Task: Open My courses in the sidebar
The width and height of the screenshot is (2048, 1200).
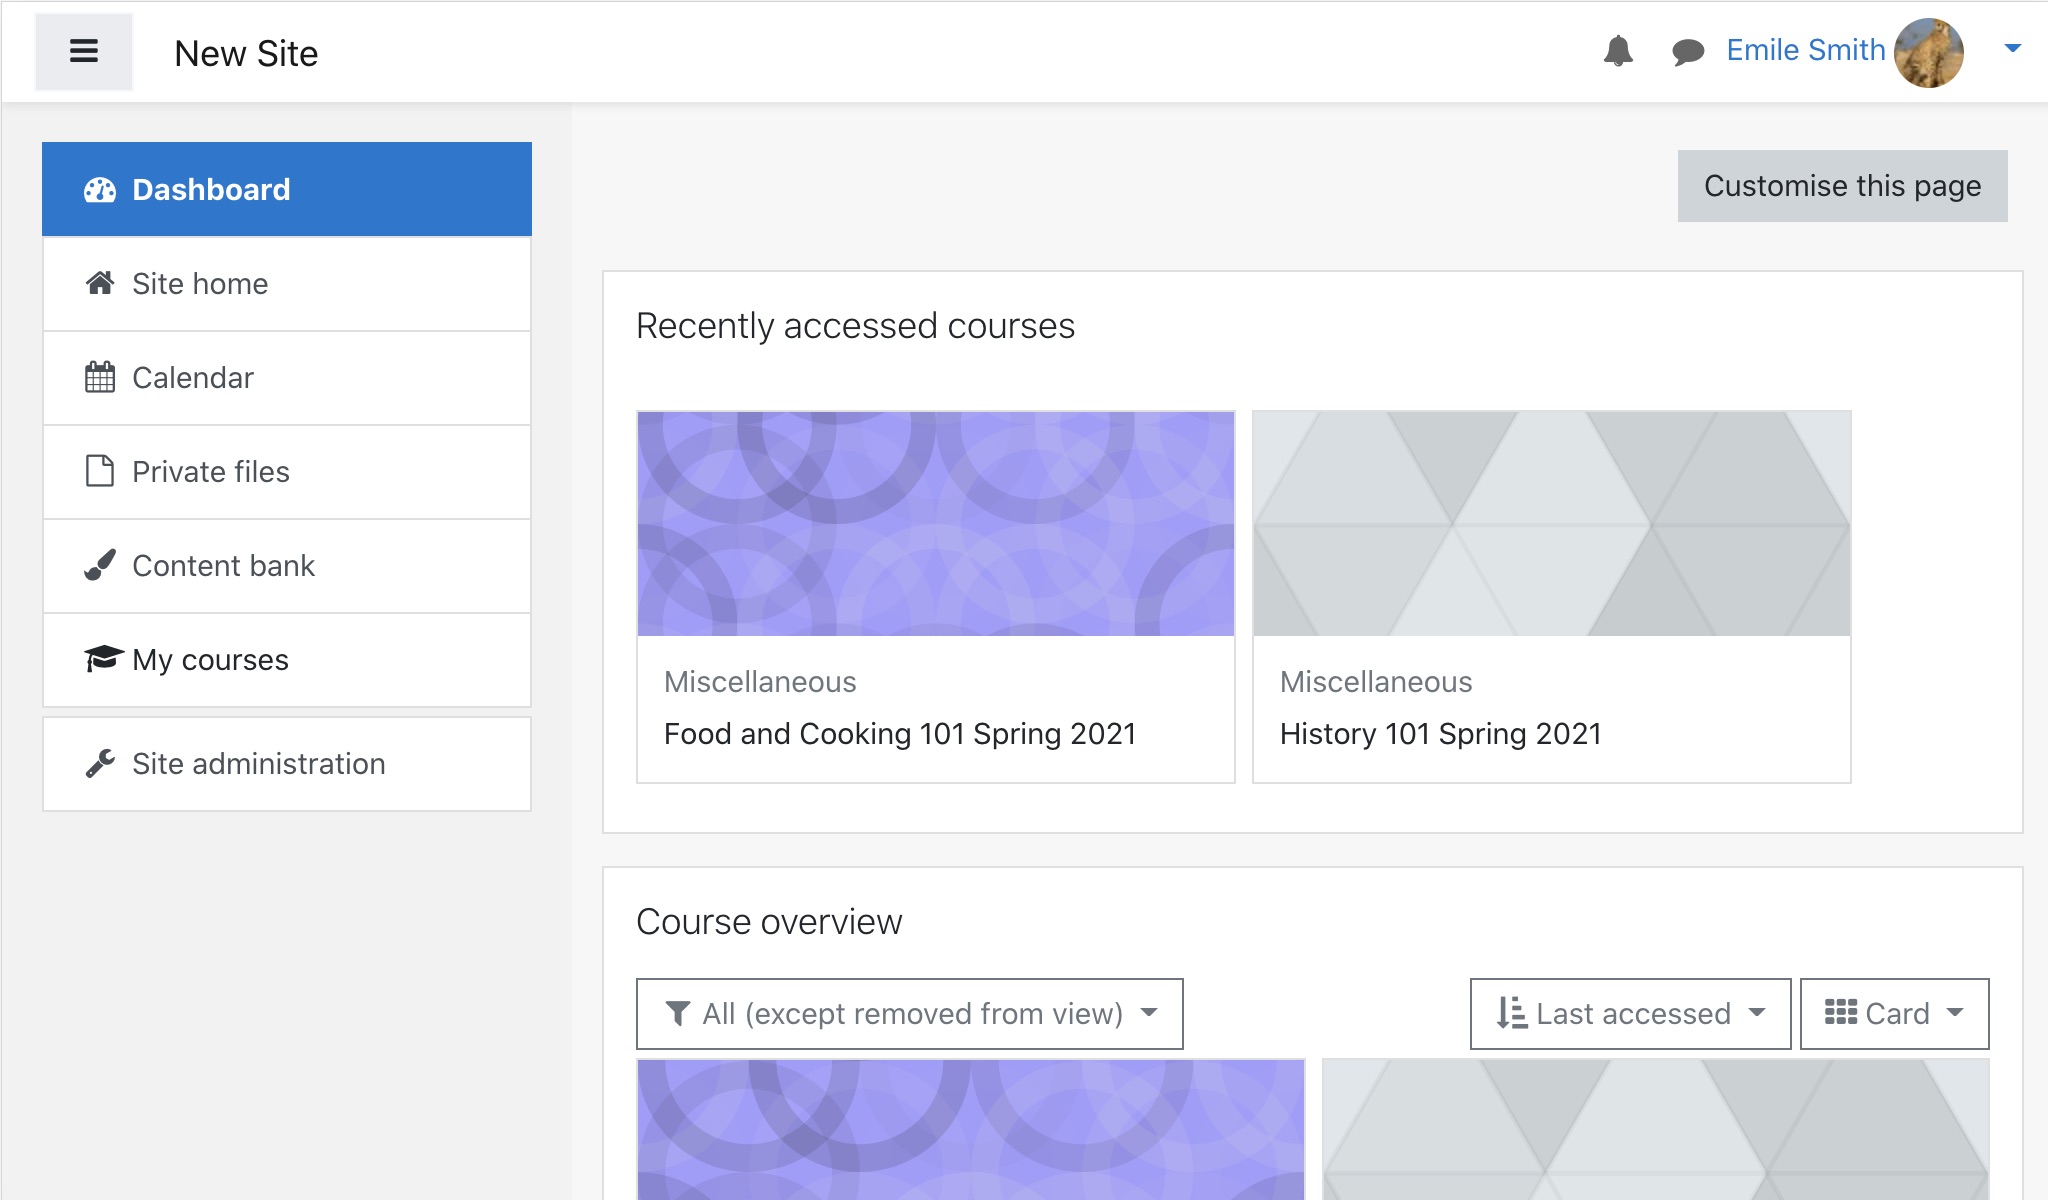Action: (210, 660)
